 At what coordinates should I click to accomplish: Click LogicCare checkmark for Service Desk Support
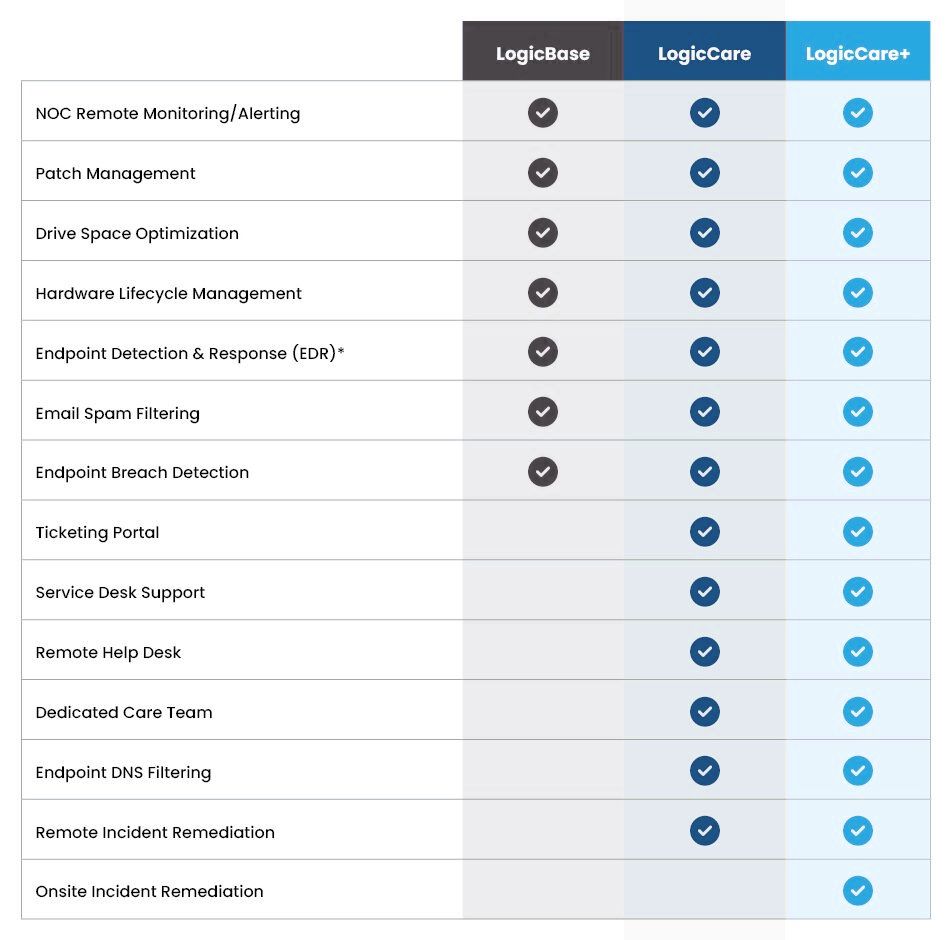point(705,592)
